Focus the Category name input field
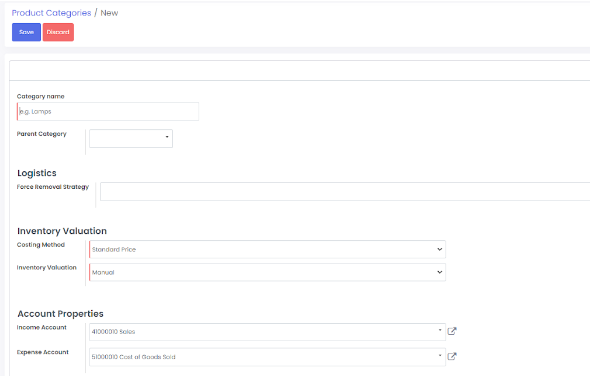This screenshot has width=592, height=376. 108,111
